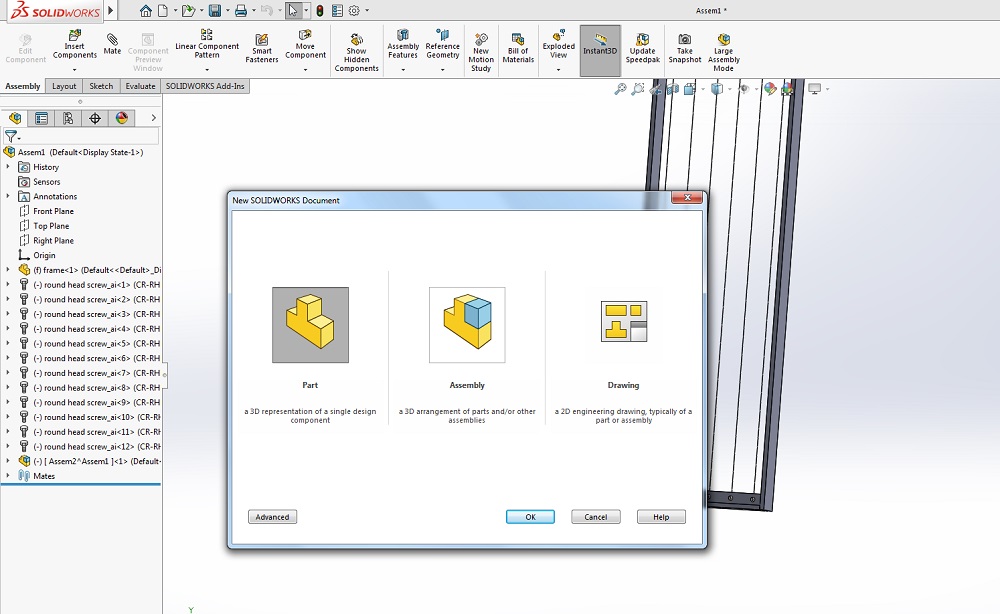Select Right Plane in feature tree
Viewport: 1000px width, 614px height.
[x=54, y=240]
